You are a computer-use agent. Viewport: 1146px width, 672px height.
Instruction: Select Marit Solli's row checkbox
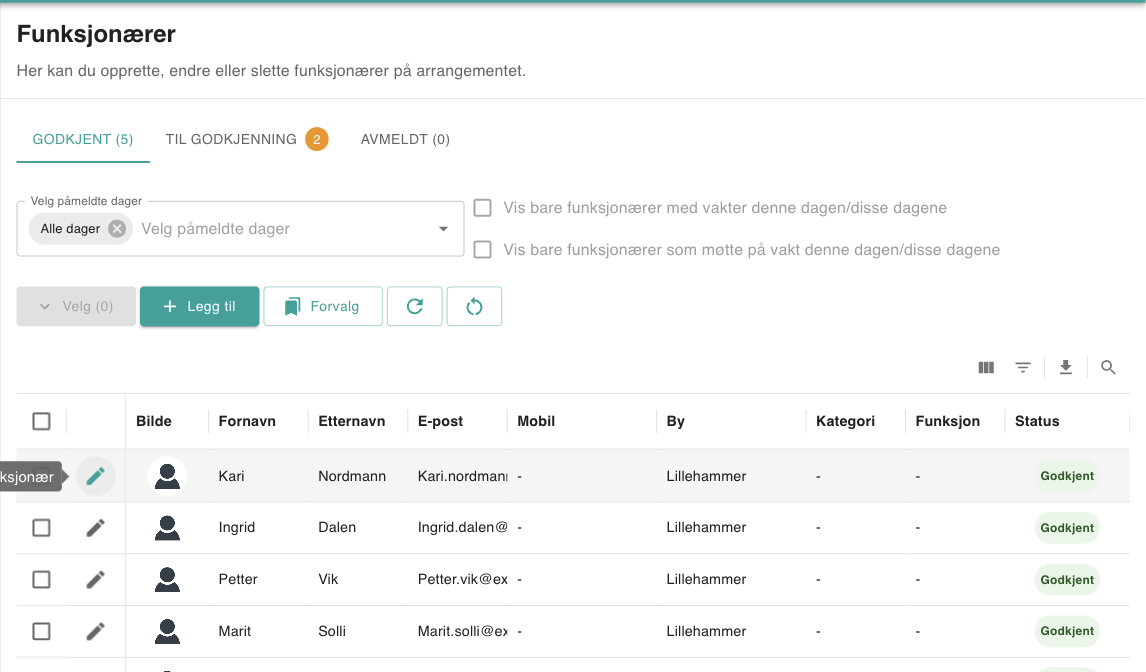(x=42, y=631)
